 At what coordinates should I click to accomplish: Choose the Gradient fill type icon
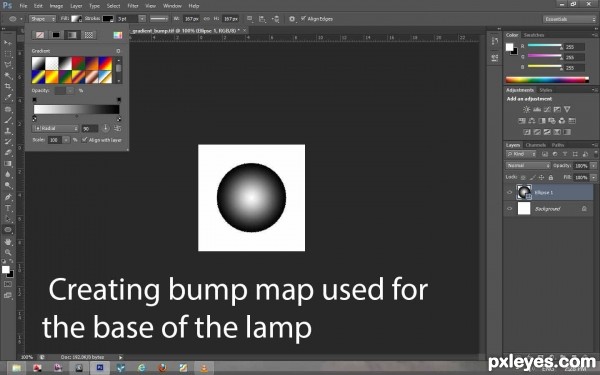(72, 35)
